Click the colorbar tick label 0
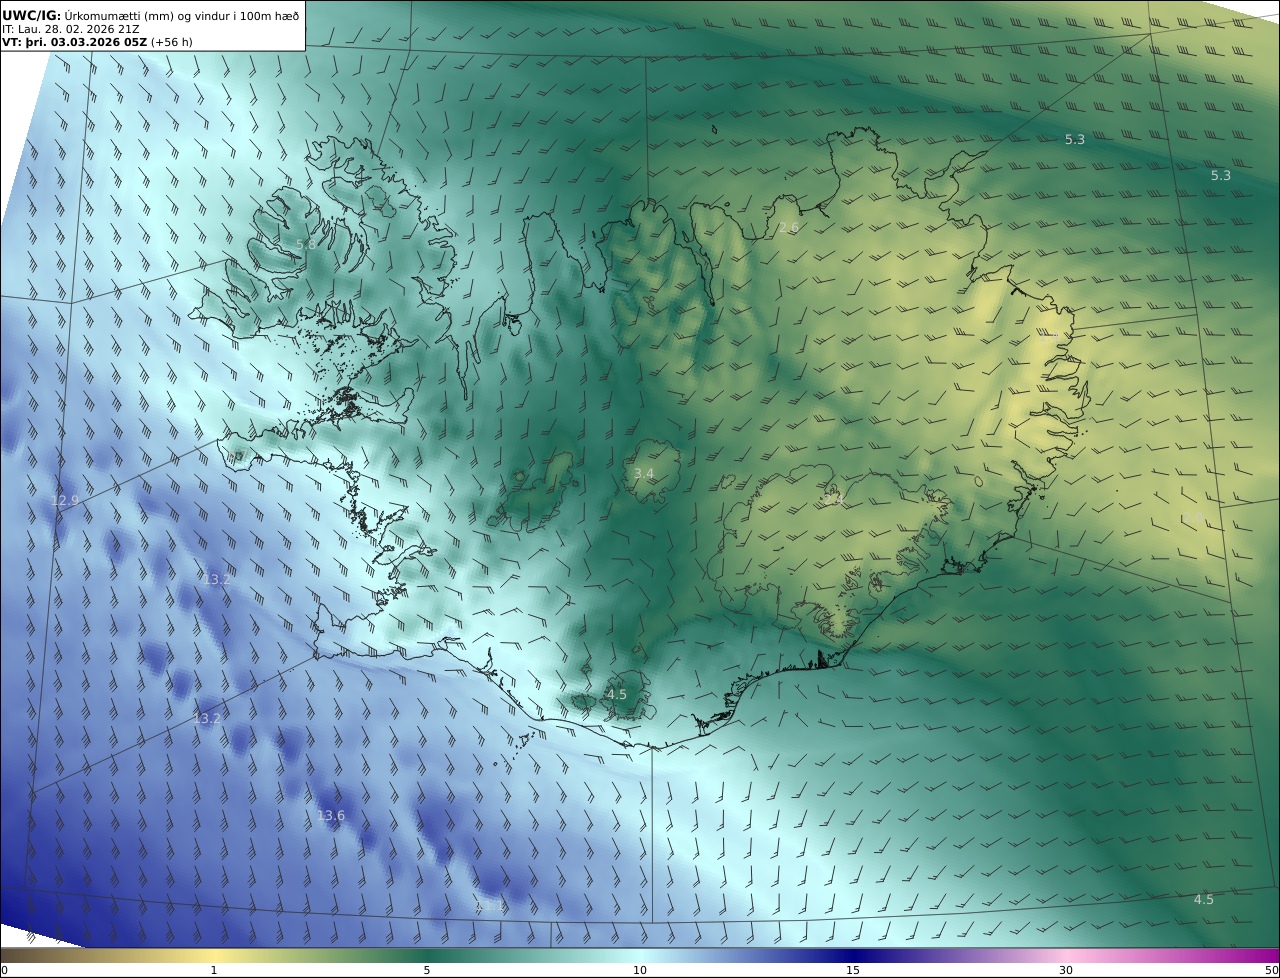This screenshot has width=1280, height=978. [4, 970]
